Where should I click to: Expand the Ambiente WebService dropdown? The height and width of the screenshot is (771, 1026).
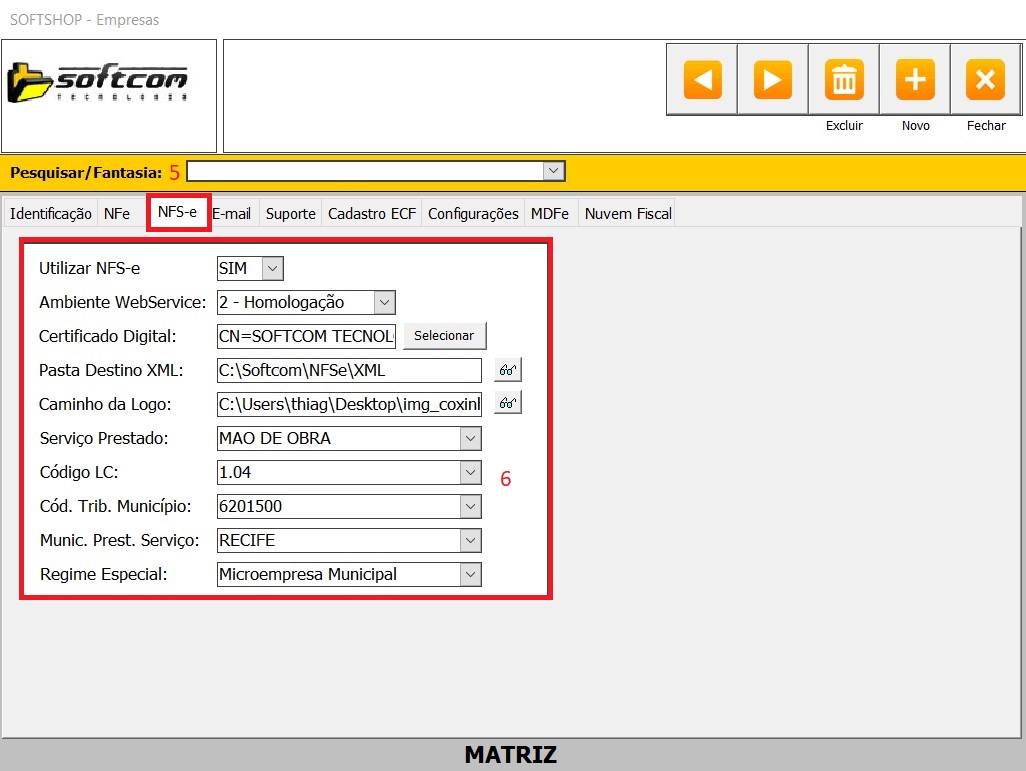point(384,302)
